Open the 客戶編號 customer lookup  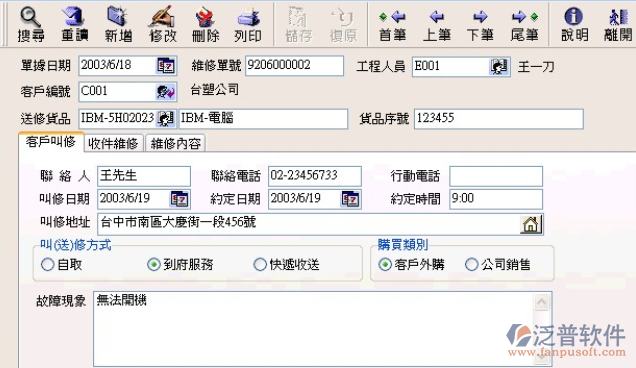(165, 92)
